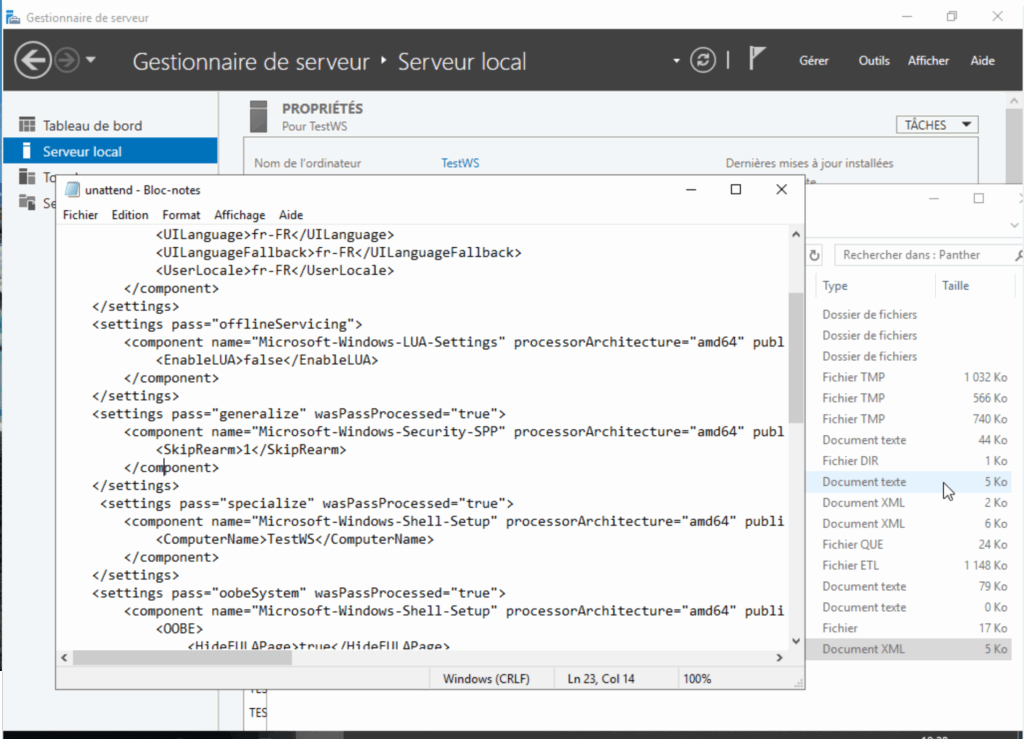
Task: Select Serveur local in sidebar
Action: point(82,152)
